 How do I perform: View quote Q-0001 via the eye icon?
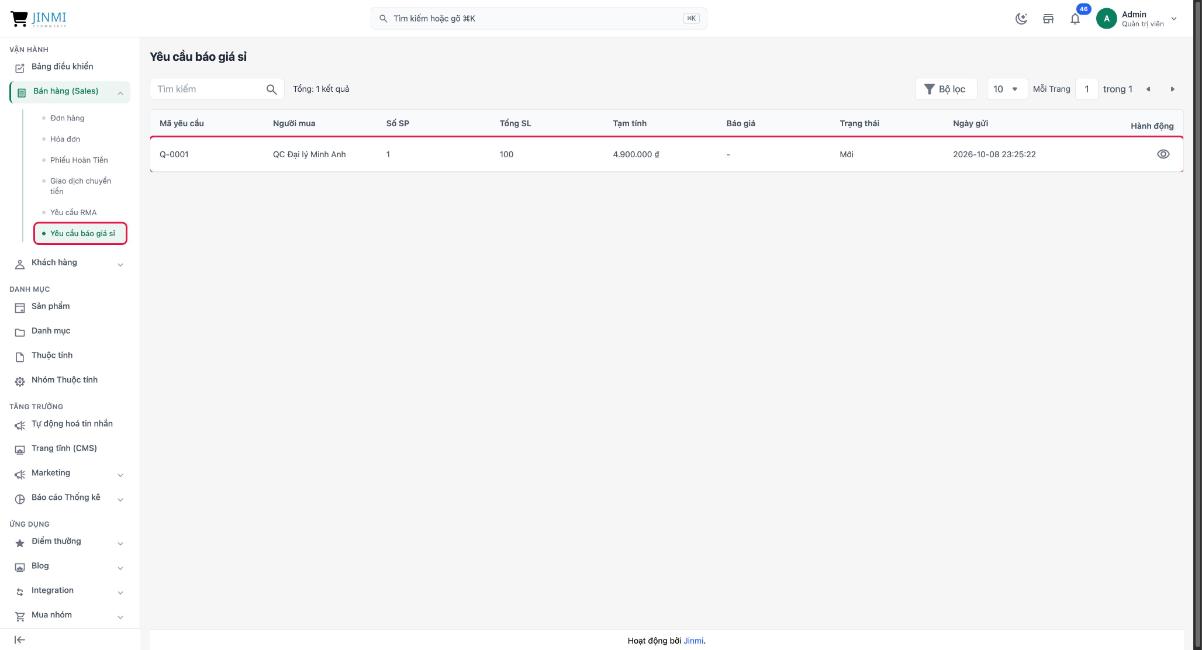(1163, 154)
